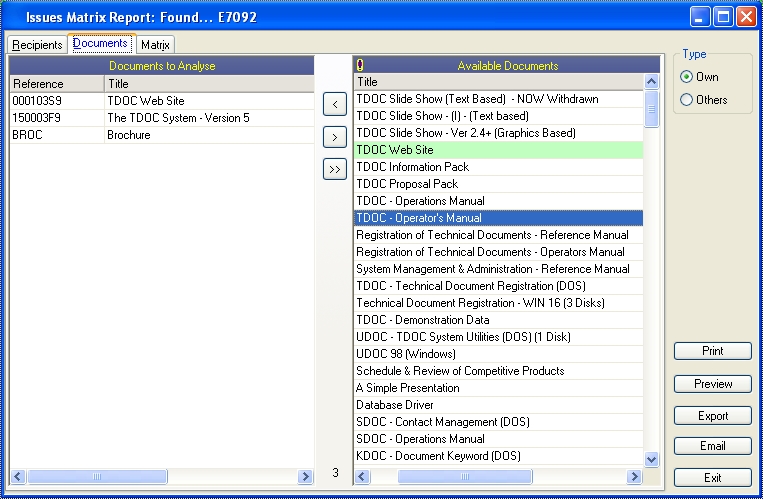Click the Title column header in Documents to Analyse
The width and height of the screenshot is (763, 499).
[209, 84]
